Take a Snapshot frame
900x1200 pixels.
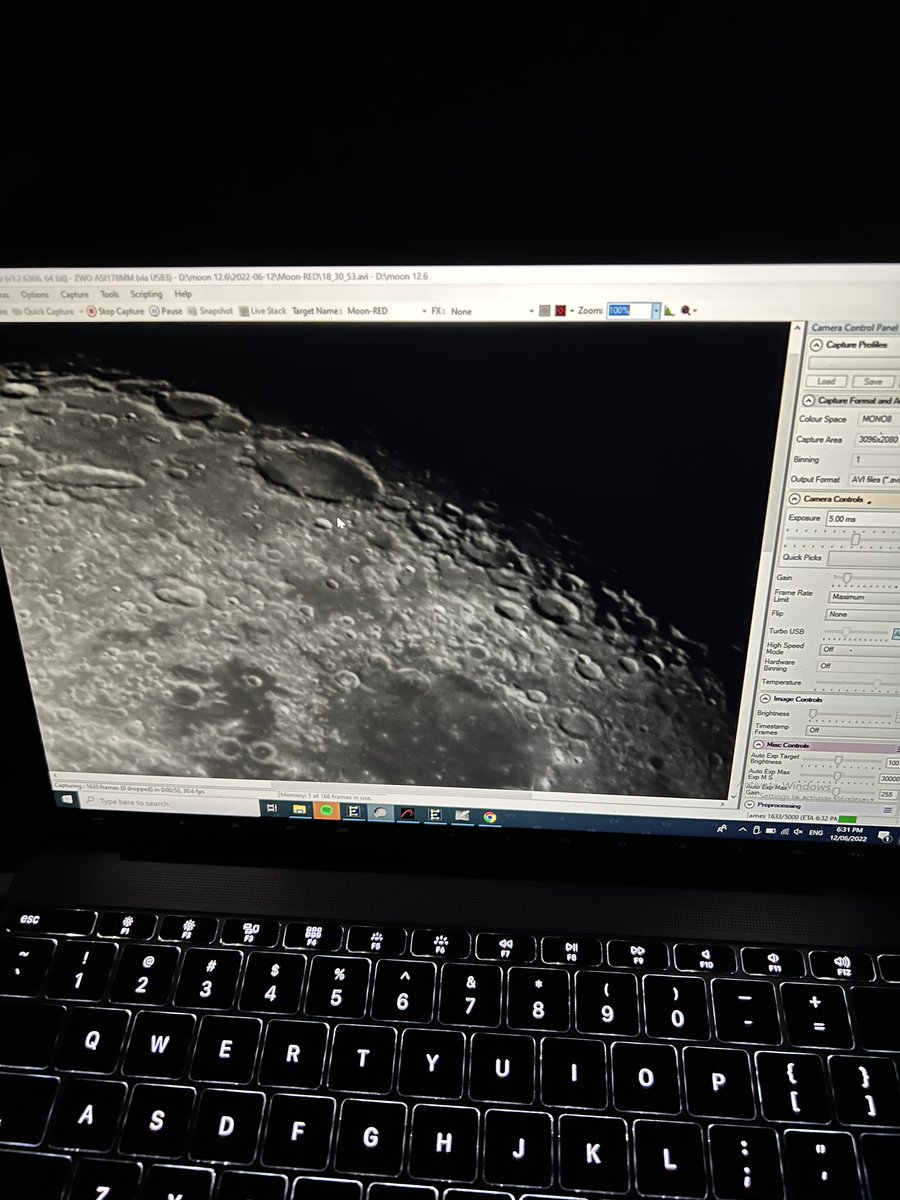210,311
